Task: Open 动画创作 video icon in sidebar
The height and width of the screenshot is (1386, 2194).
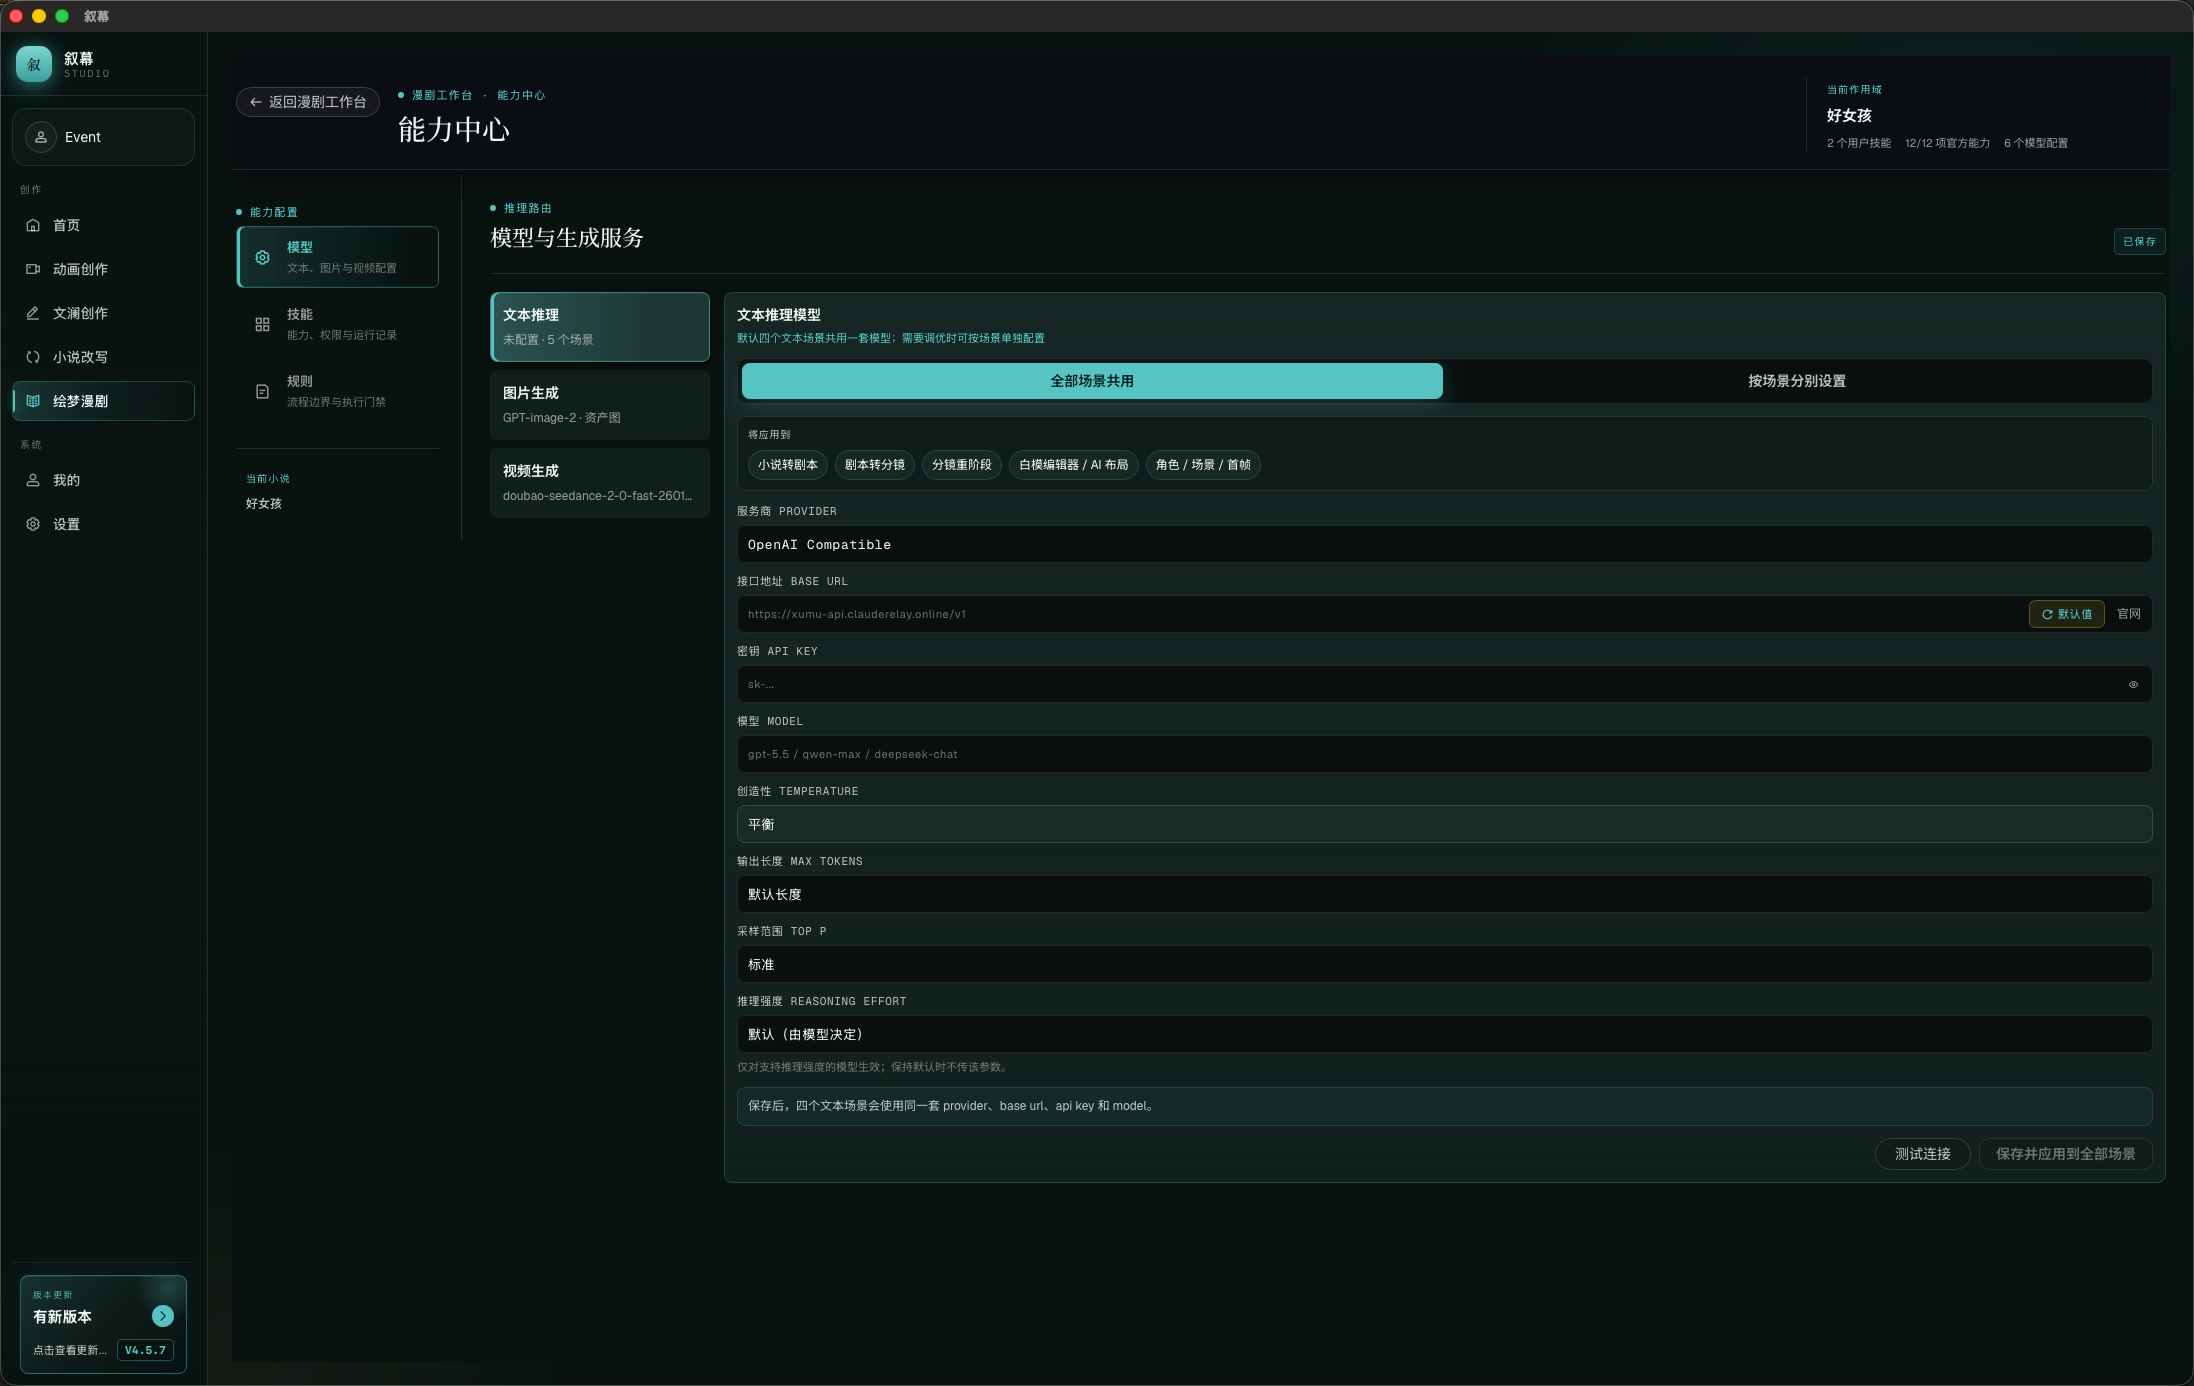Action: tap(33, 269)
